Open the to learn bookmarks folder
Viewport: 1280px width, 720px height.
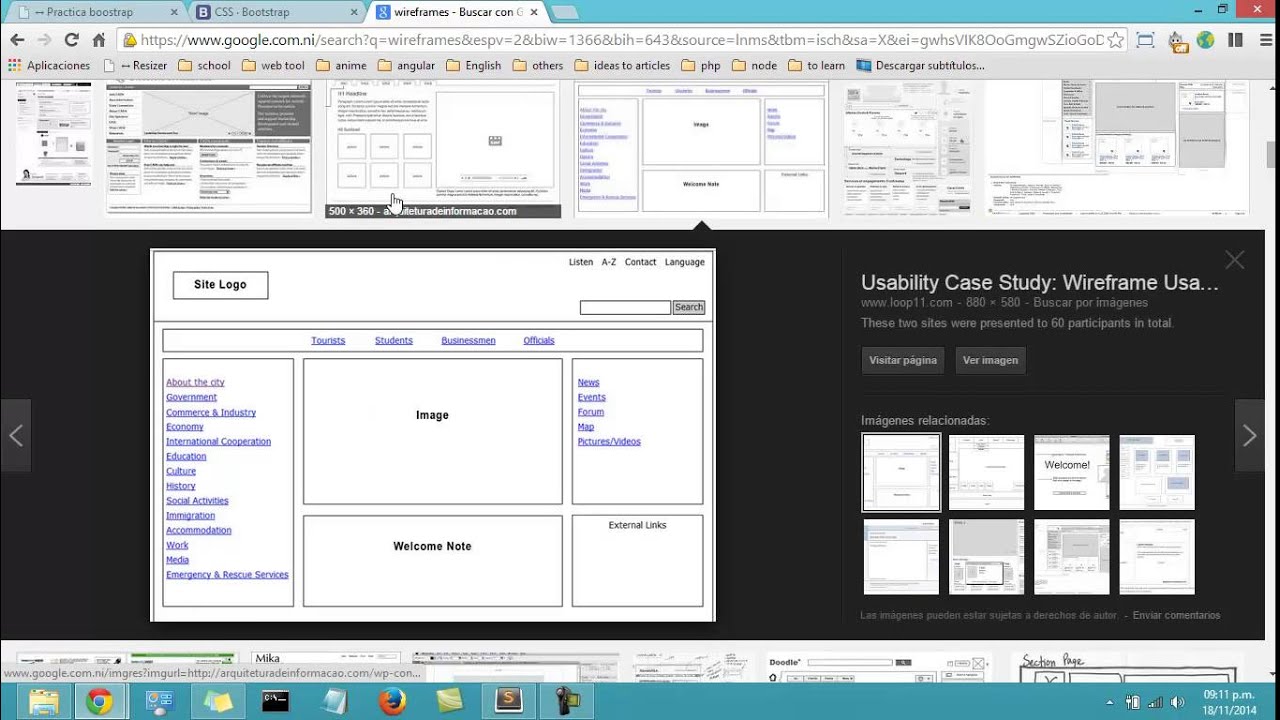click(x=816, y=65)
